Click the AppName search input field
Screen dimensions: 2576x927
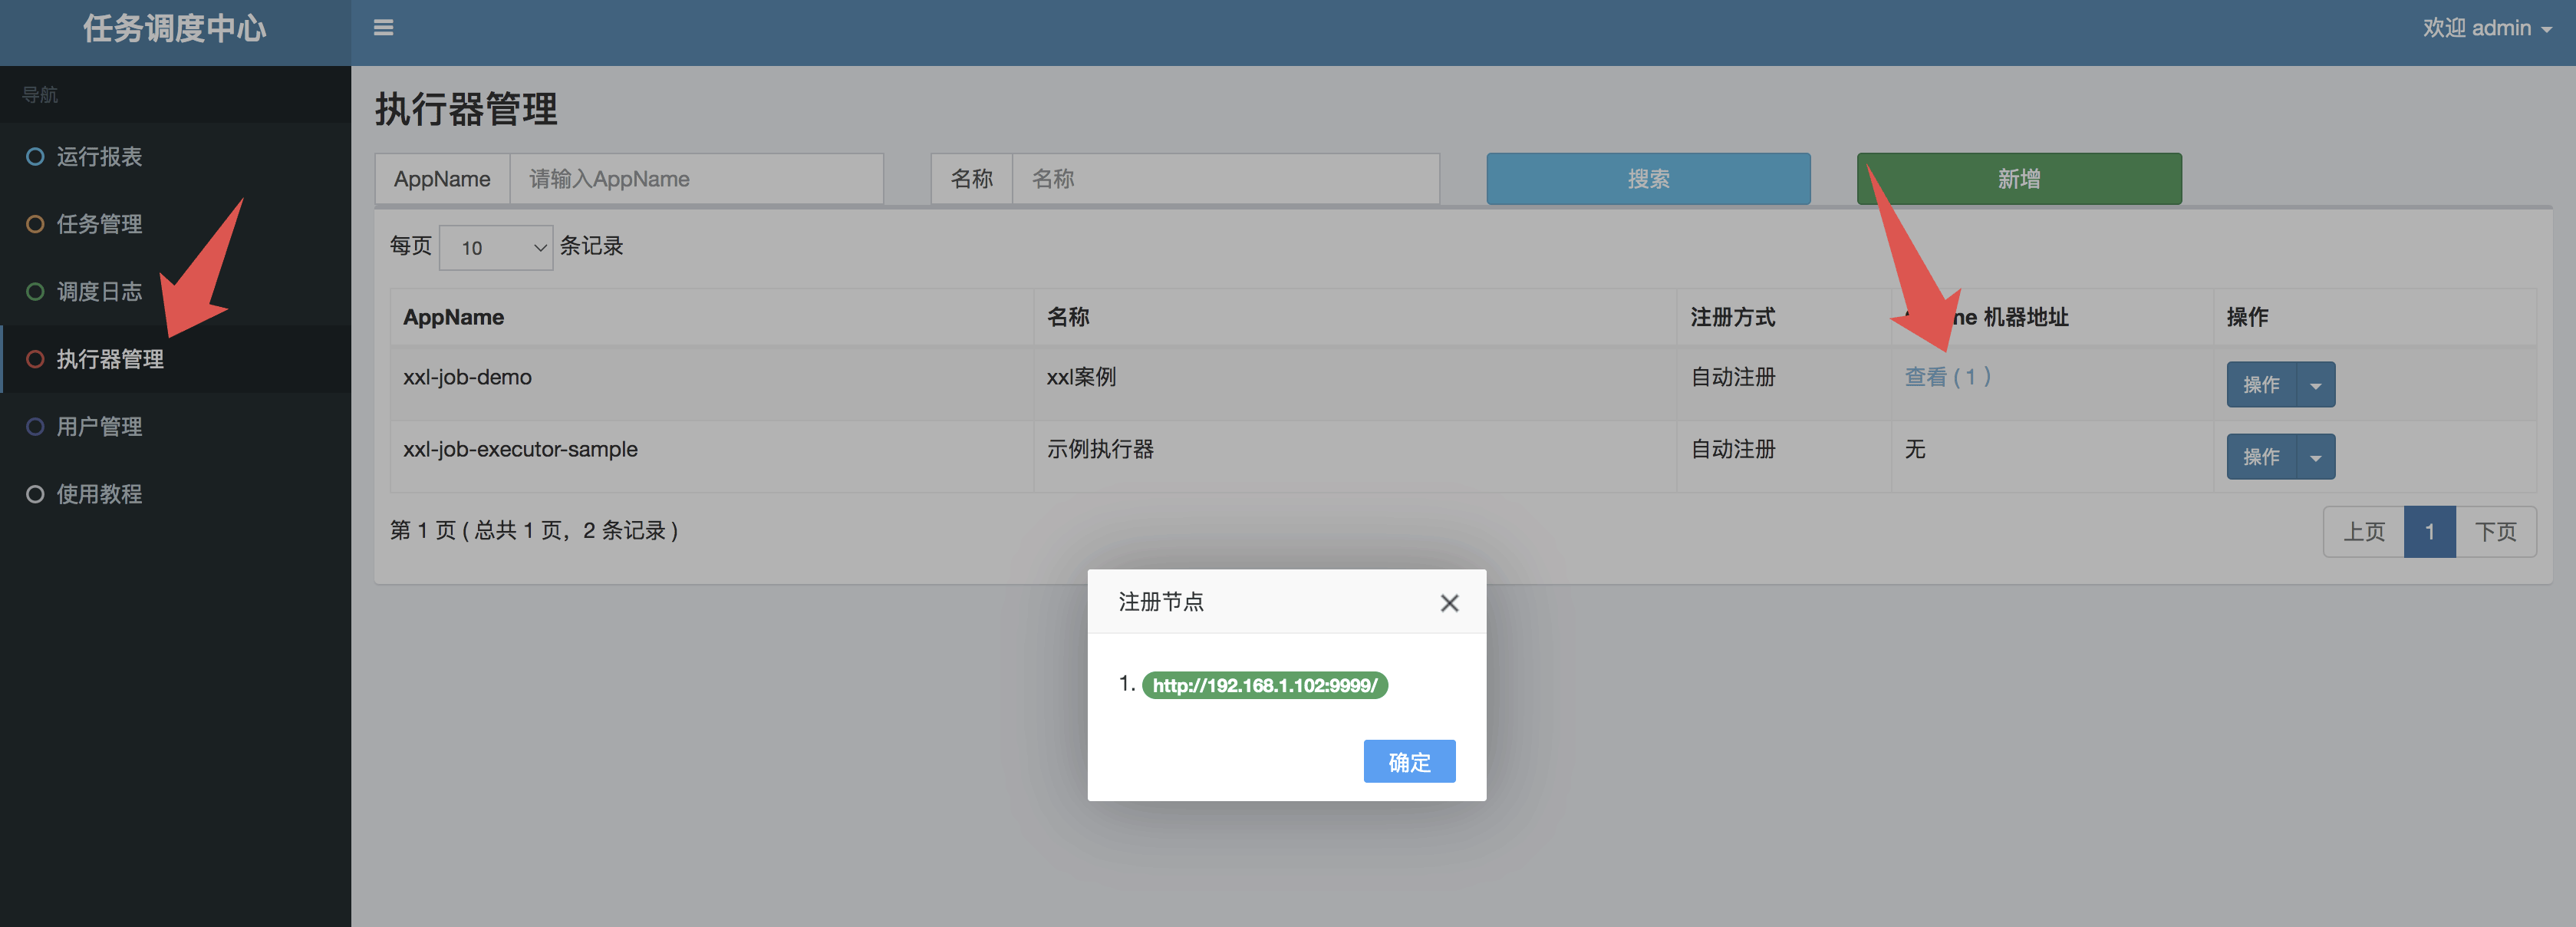tap(696, 179)
